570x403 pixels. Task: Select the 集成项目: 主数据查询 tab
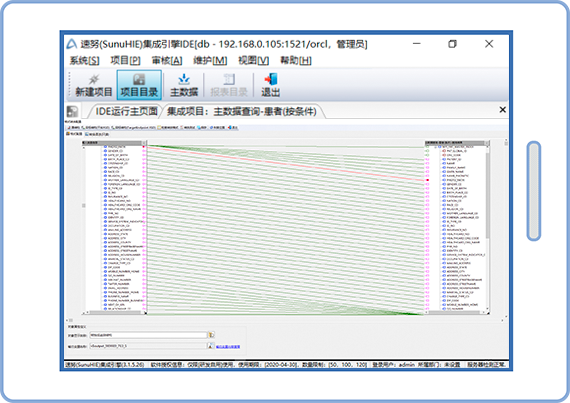pos(241,111)
